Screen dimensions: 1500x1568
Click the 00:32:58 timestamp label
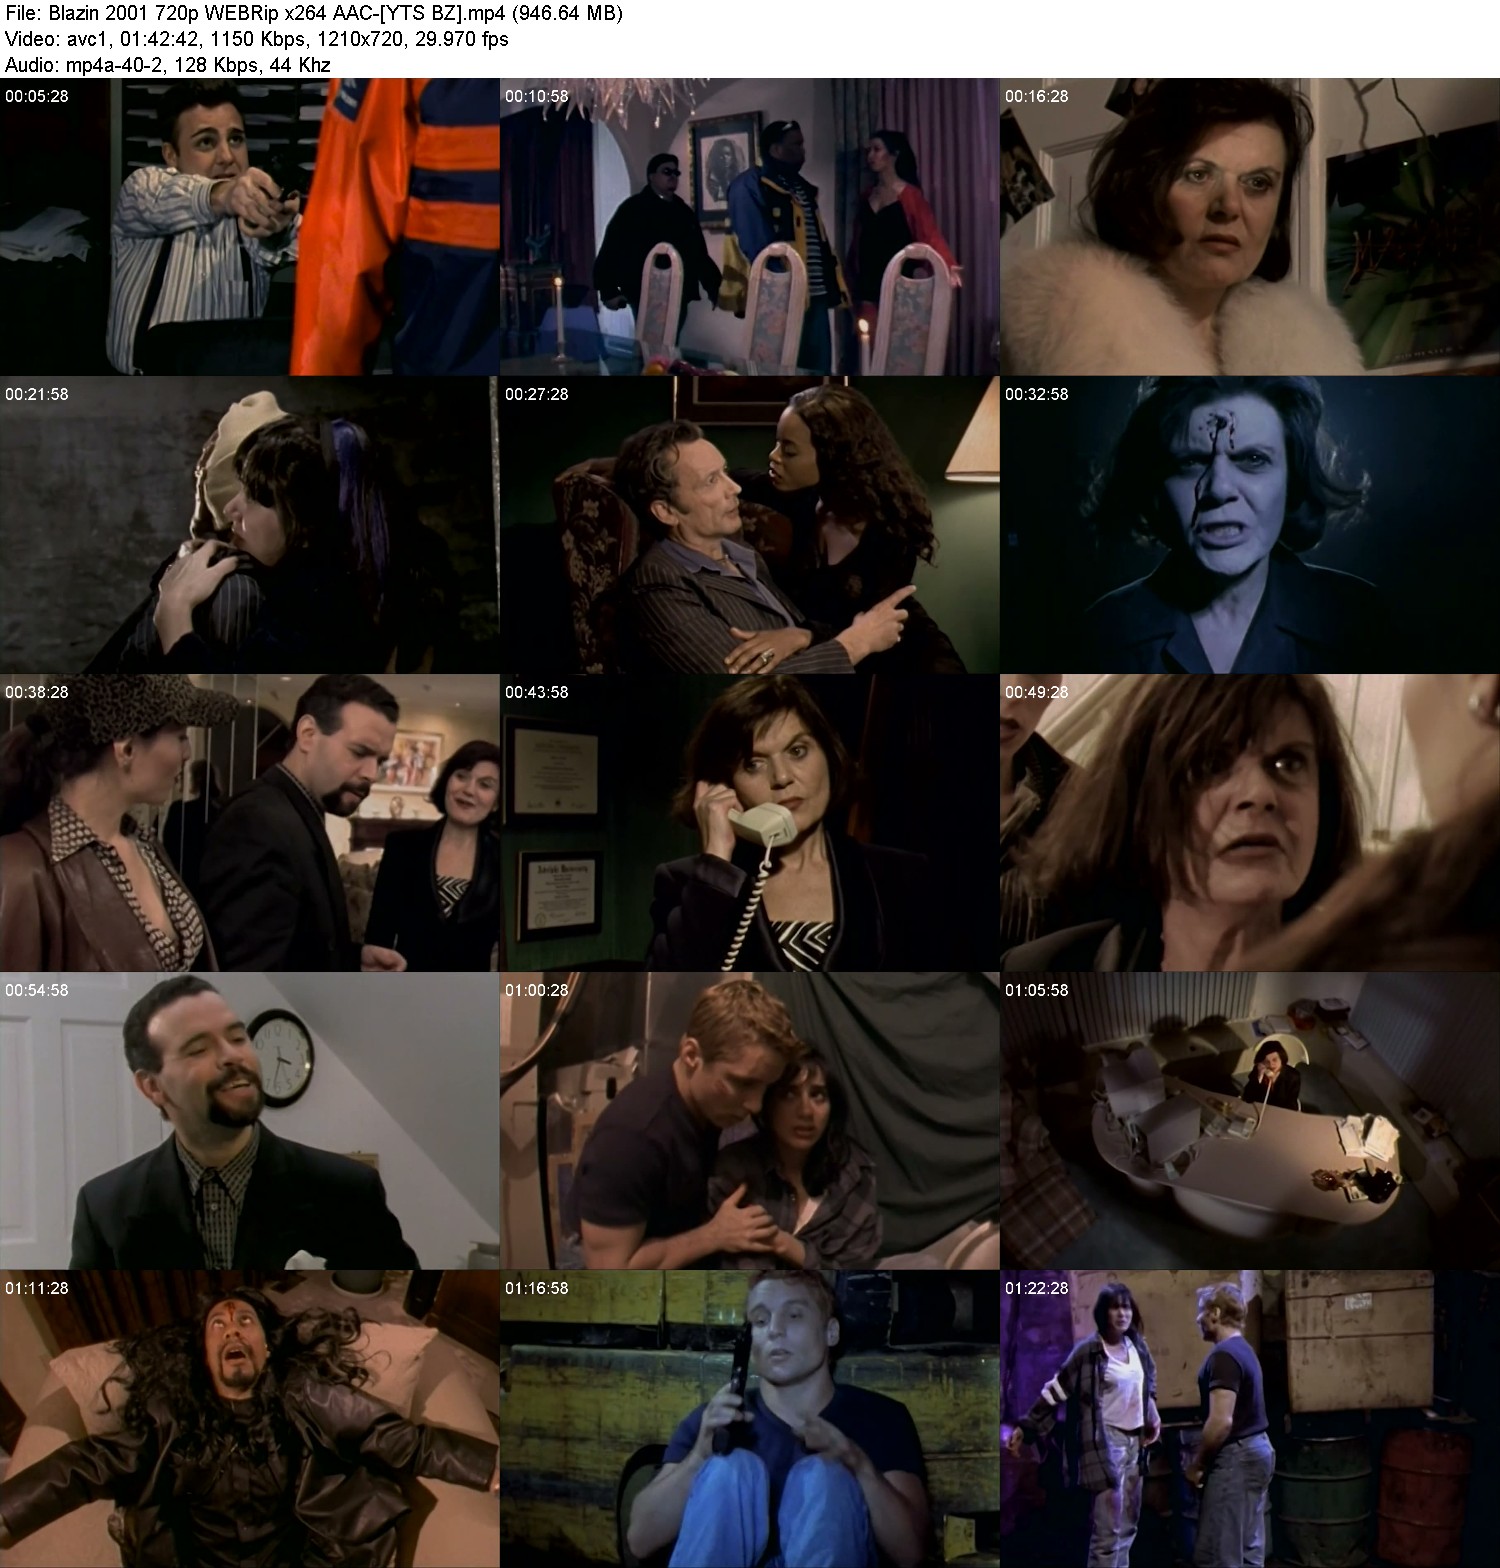[x=1037, y=395]
